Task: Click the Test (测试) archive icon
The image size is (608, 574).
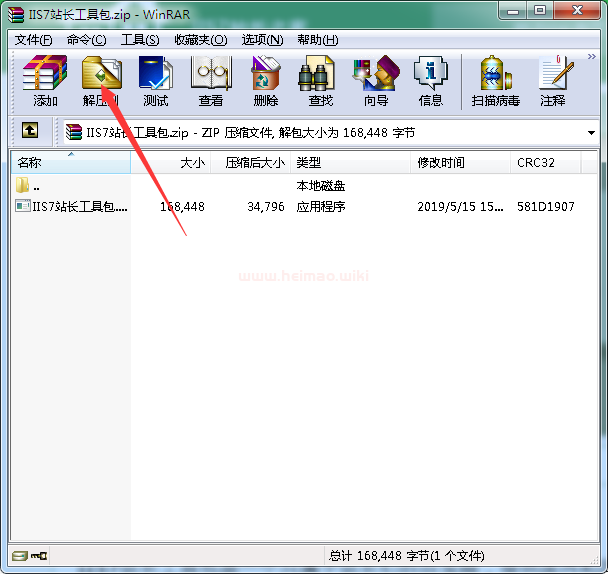Action: pos(155,81)
